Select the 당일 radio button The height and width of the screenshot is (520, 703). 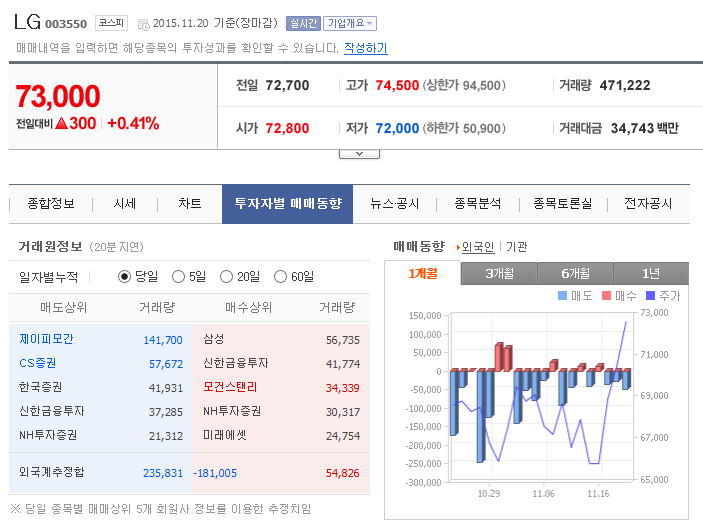click(x=124, y=277)
